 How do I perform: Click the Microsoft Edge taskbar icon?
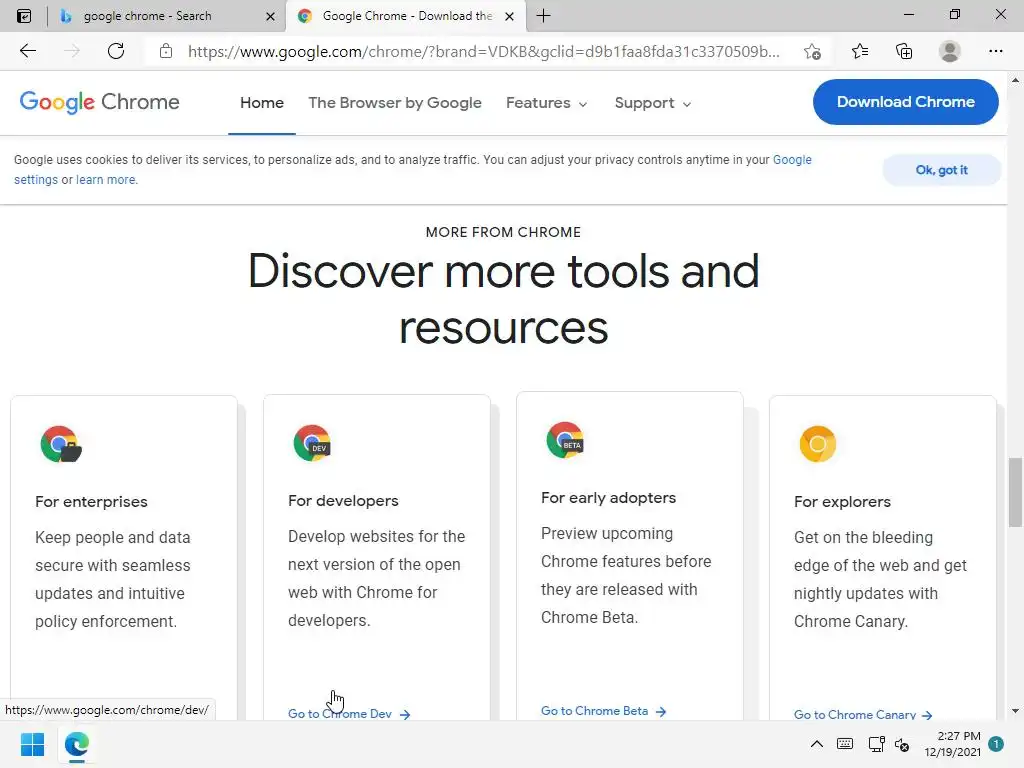(x=76, y=744)
